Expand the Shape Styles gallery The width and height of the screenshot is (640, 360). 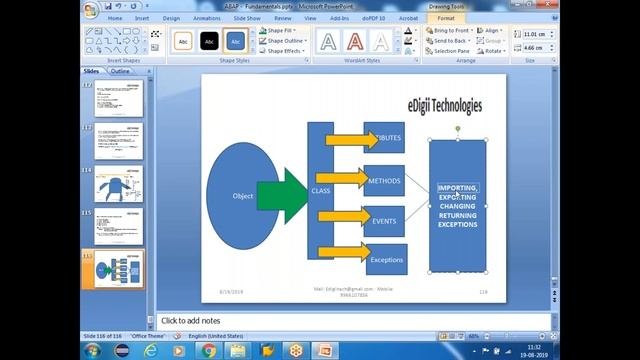[252, 50]
